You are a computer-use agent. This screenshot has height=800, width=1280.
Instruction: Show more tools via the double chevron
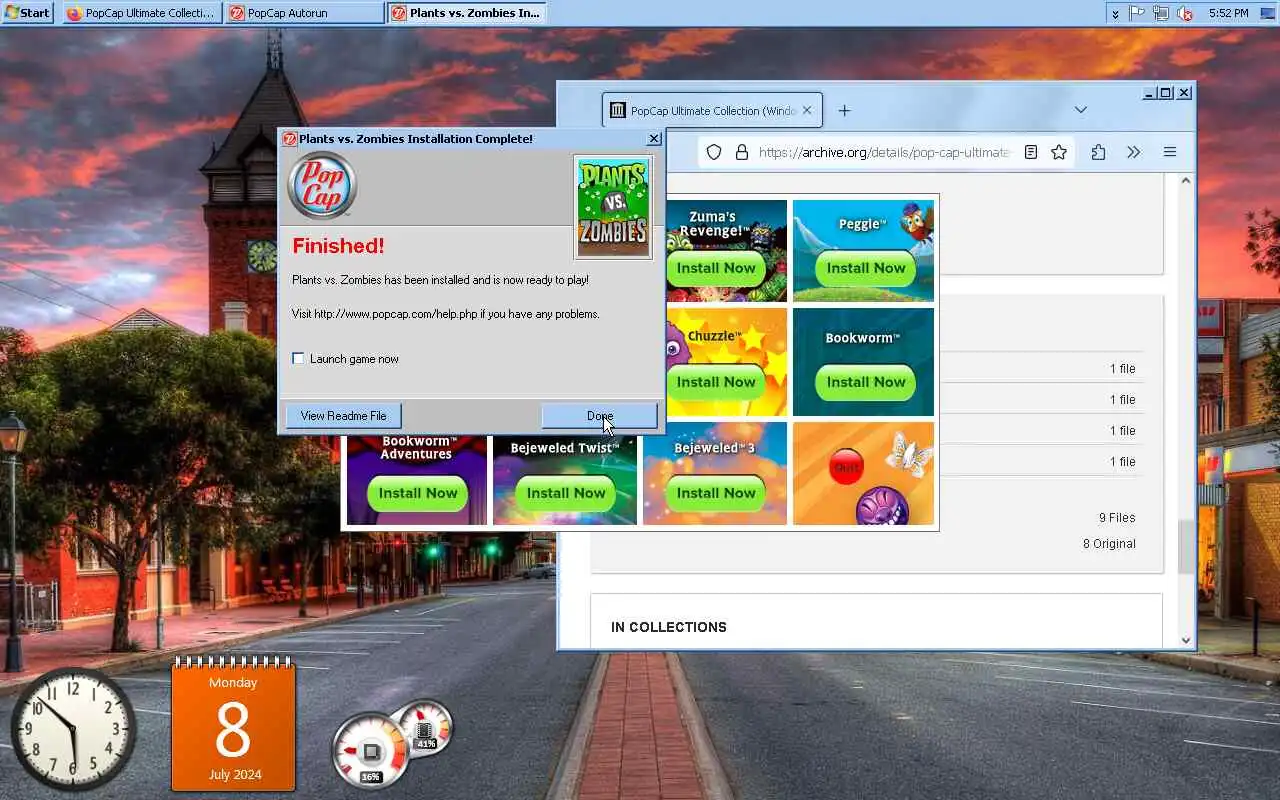click(1133, 152)
